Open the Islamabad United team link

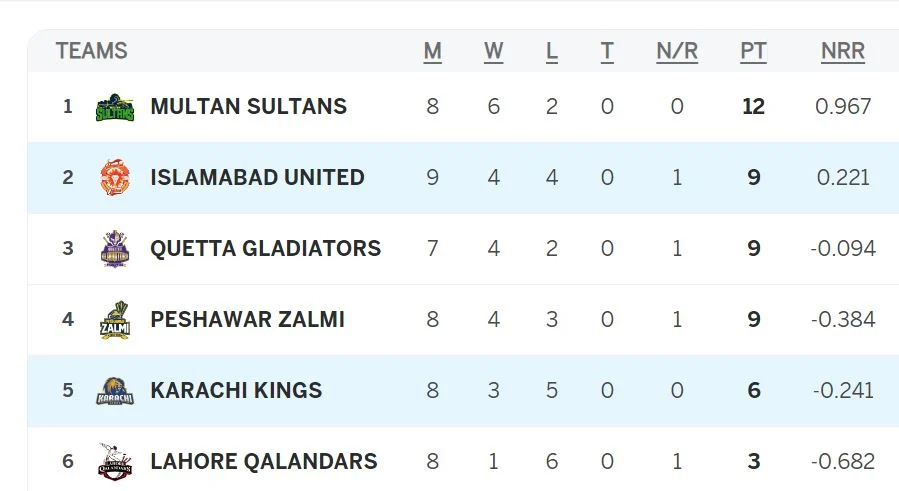pyautogui.click(x=257, y=178)
